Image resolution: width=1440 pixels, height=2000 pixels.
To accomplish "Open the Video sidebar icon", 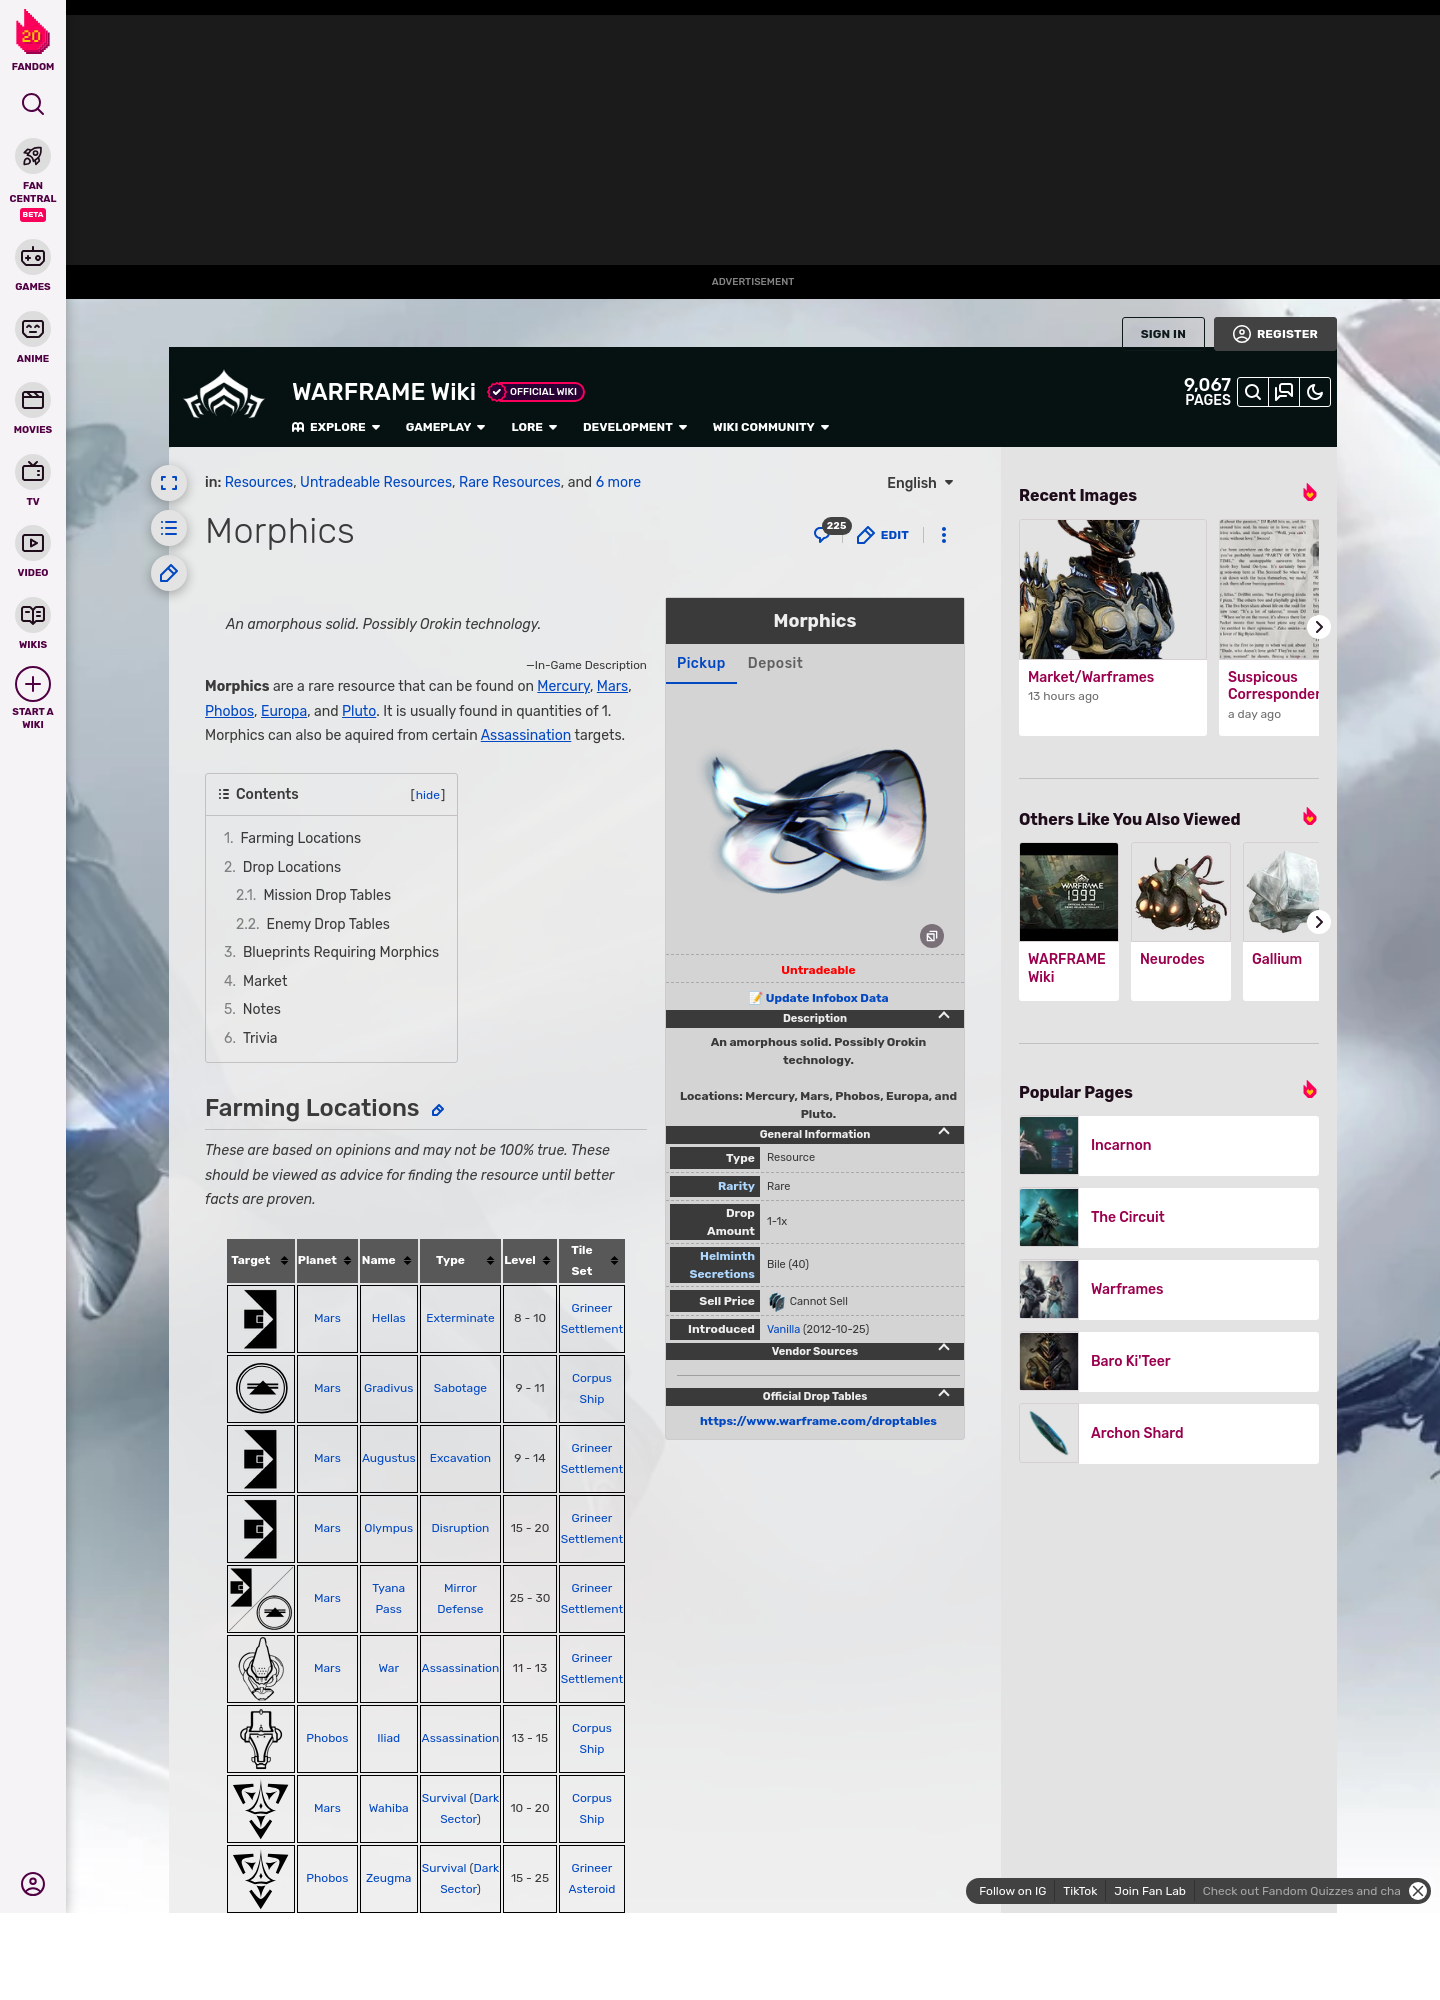I will (33, 543).
